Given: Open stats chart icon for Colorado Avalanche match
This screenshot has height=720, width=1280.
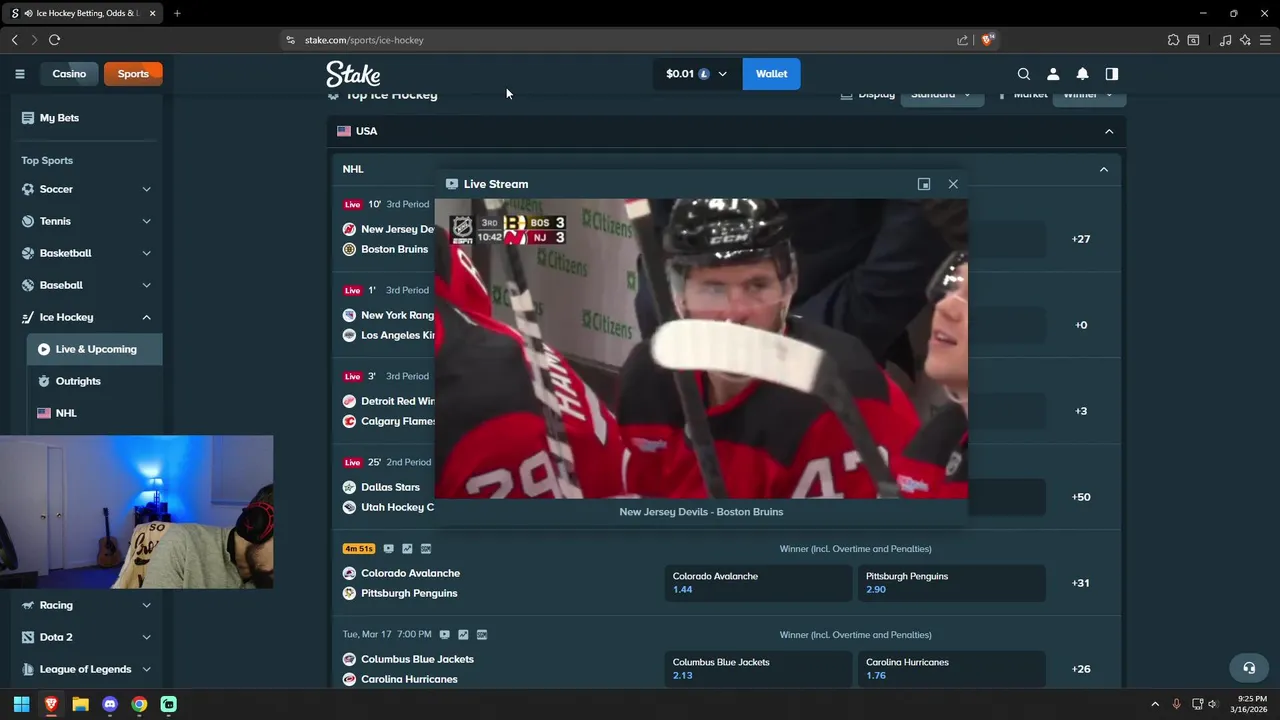Looking at the screenshot, I should [407, 549].
